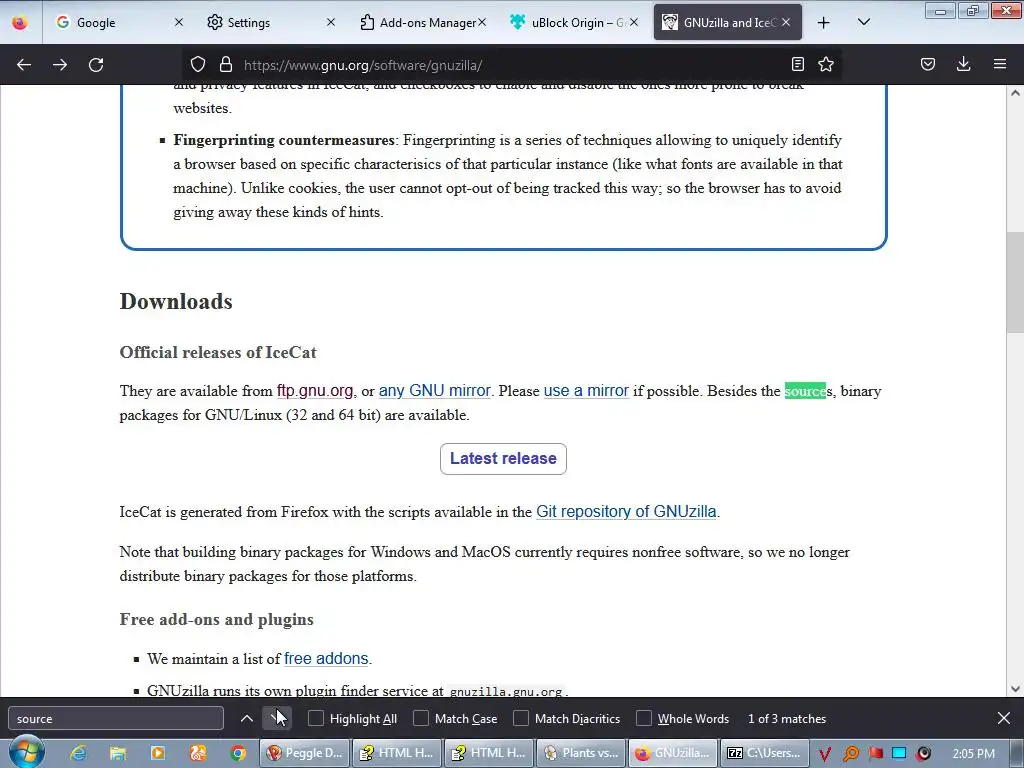Close the Settings tab
Viewport: 1024px width, 768px height.
tap(330, 22)
